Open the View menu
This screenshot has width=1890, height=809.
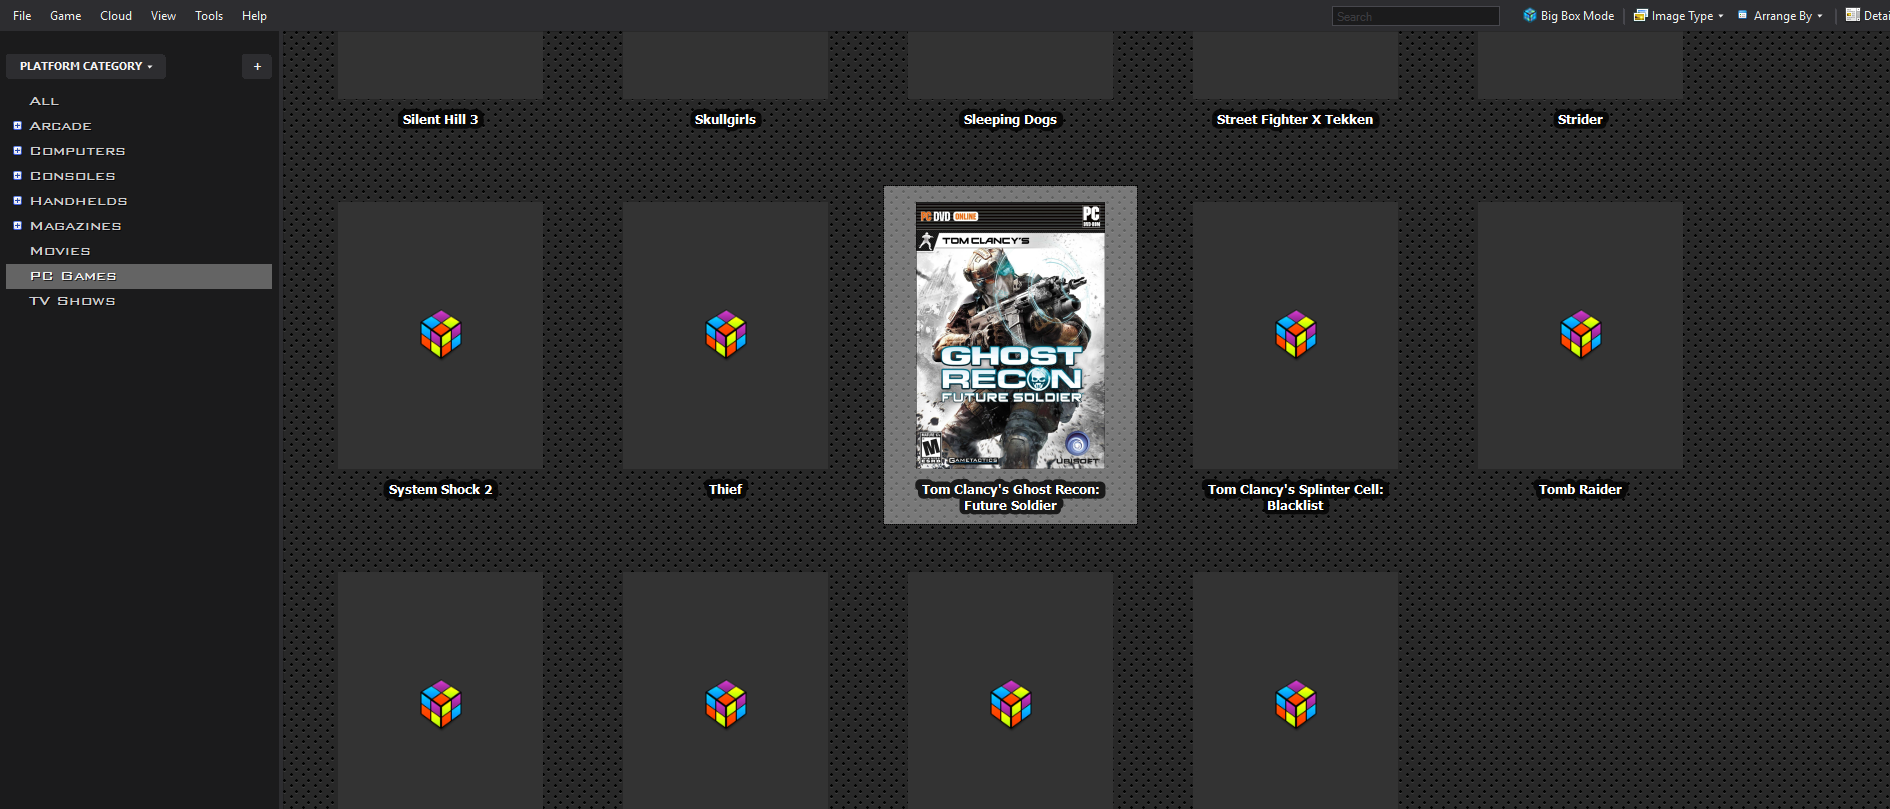pyautogui.click(x=163, y=16)
